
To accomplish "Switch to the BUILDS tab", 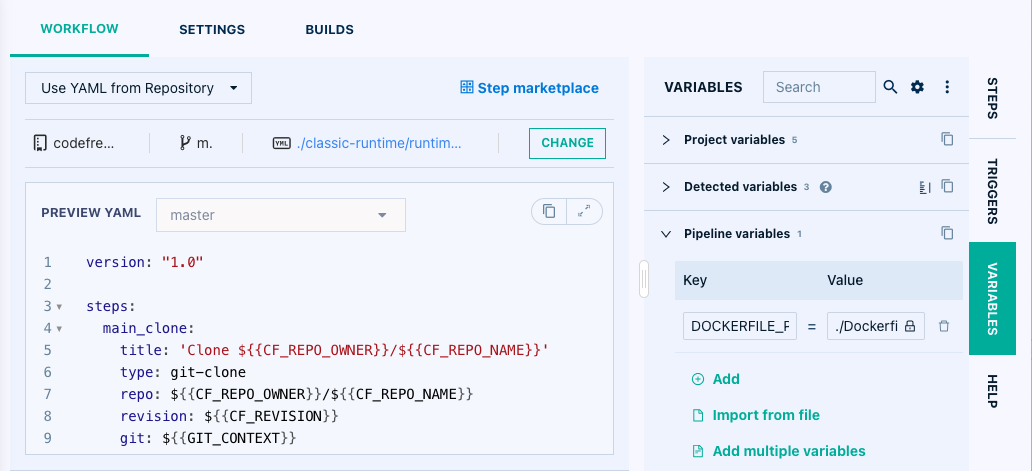I will (329, 30).
